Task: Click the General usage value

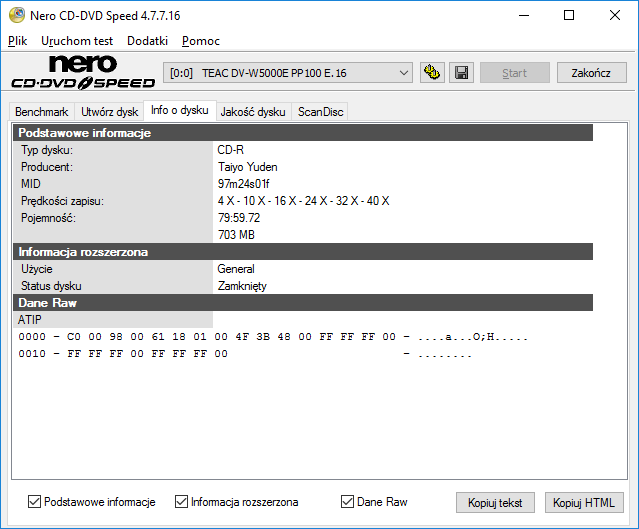Action: pyautogui.click(x=236, y=269)
